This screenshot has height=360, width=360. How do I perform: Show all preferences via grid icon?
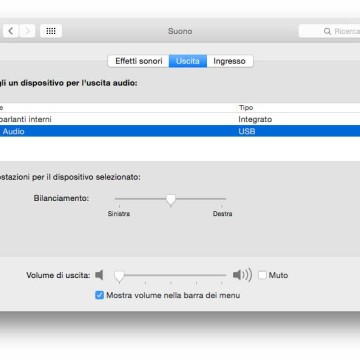pyautogui.click(x=51, y=31)
